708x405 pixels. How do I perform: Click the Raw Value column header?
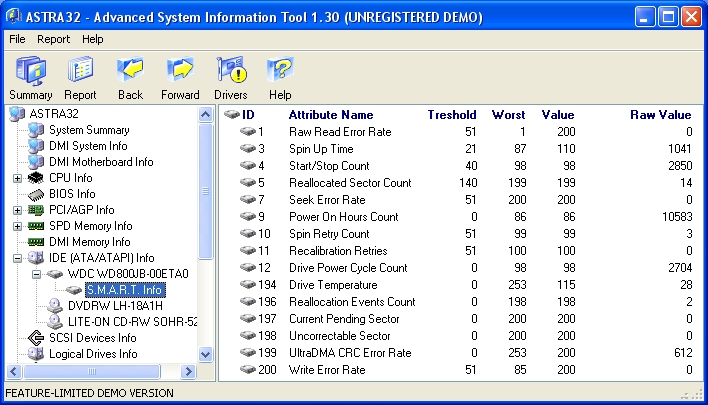(660, 115)
